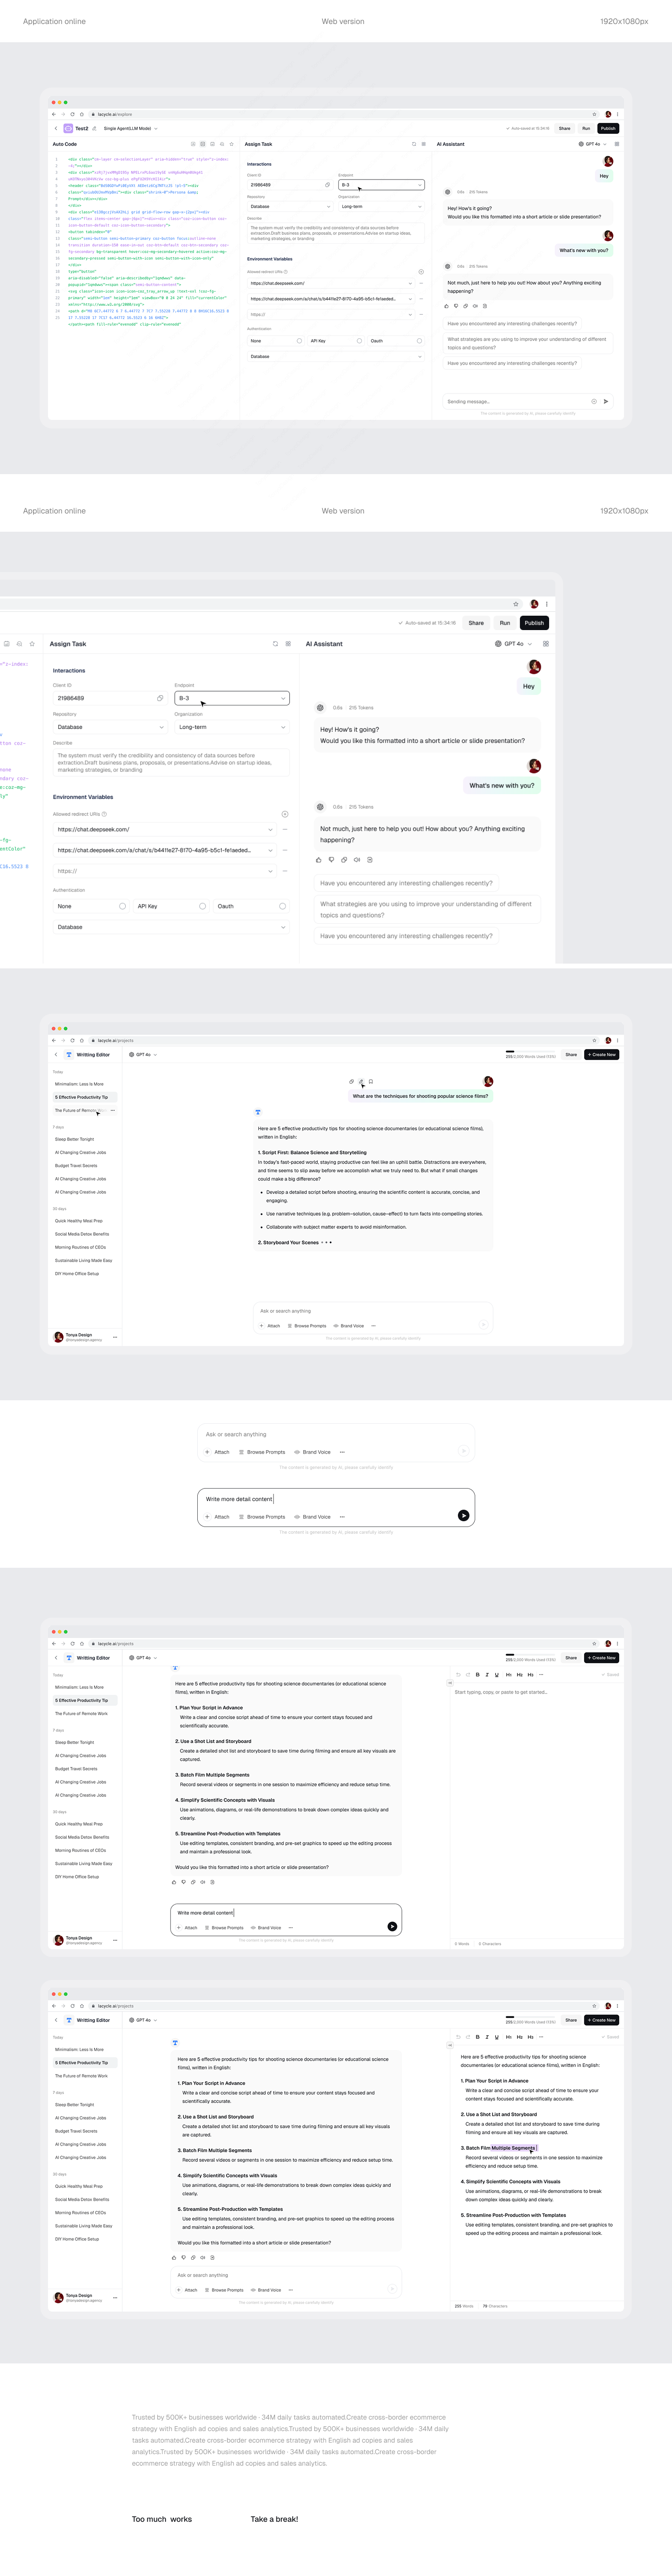Expand the long deepseek chat URI dropdown, enlarged view
672x2576 pixels.
point(270,850)
